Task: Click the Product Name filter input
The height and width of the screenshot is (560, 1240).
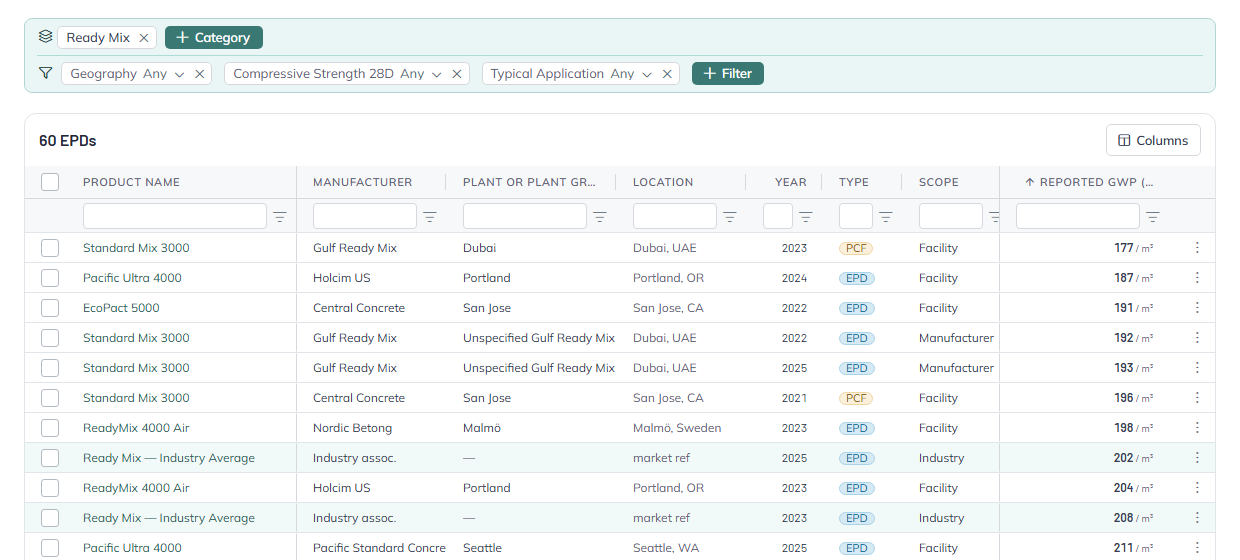Action: pos(175,216)
